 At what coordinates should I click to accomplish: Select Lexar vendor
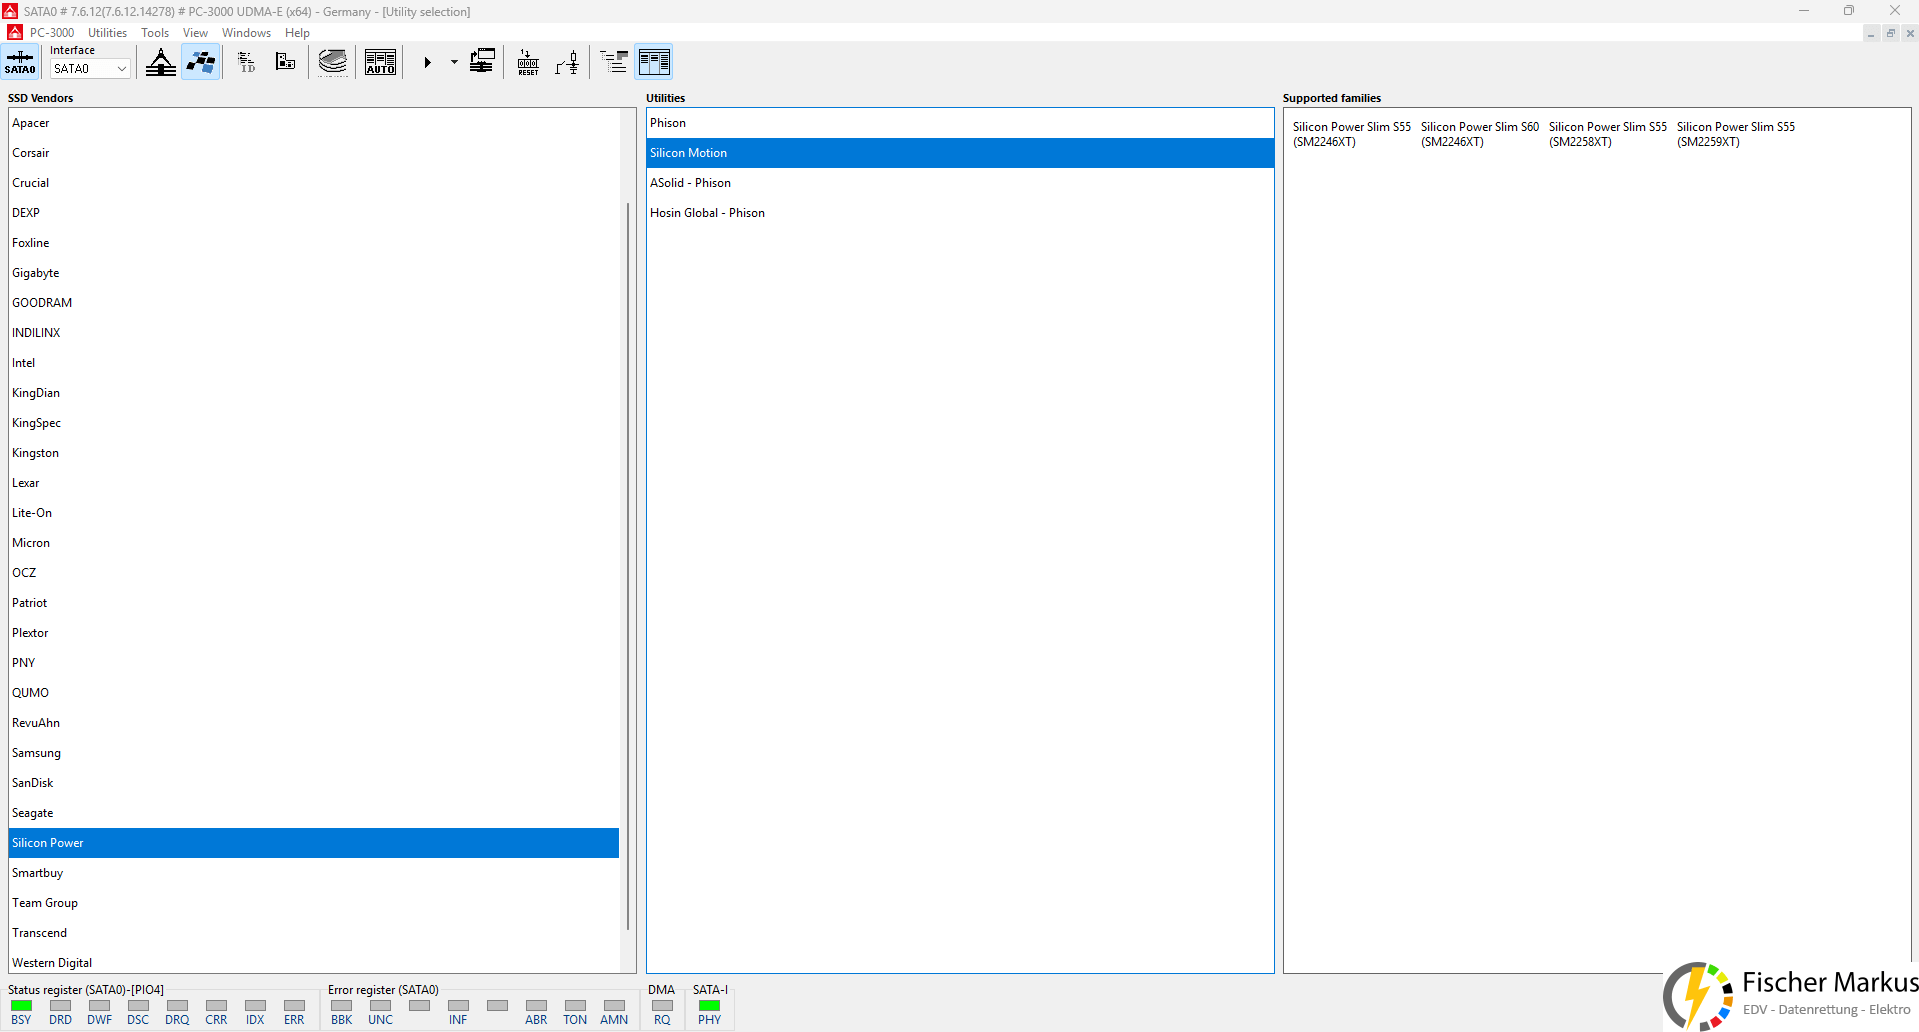[x=314, y=483]
